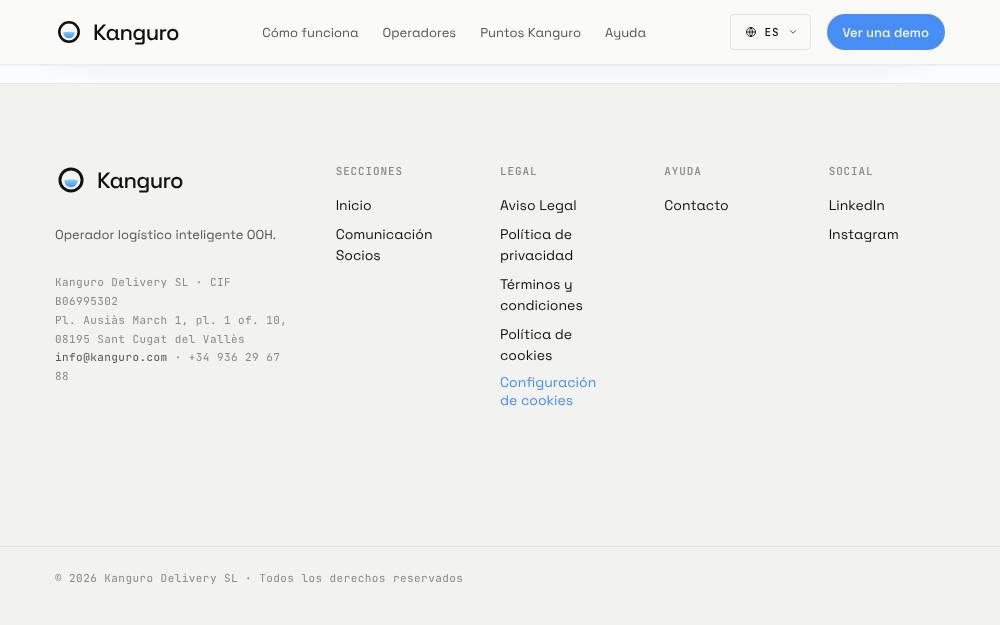Image resolution: width=1000 pixels, height=625 pixels.
Task: Go to Operadores in the top navigation
Action: pyautogui.click(x=419, y=33)
